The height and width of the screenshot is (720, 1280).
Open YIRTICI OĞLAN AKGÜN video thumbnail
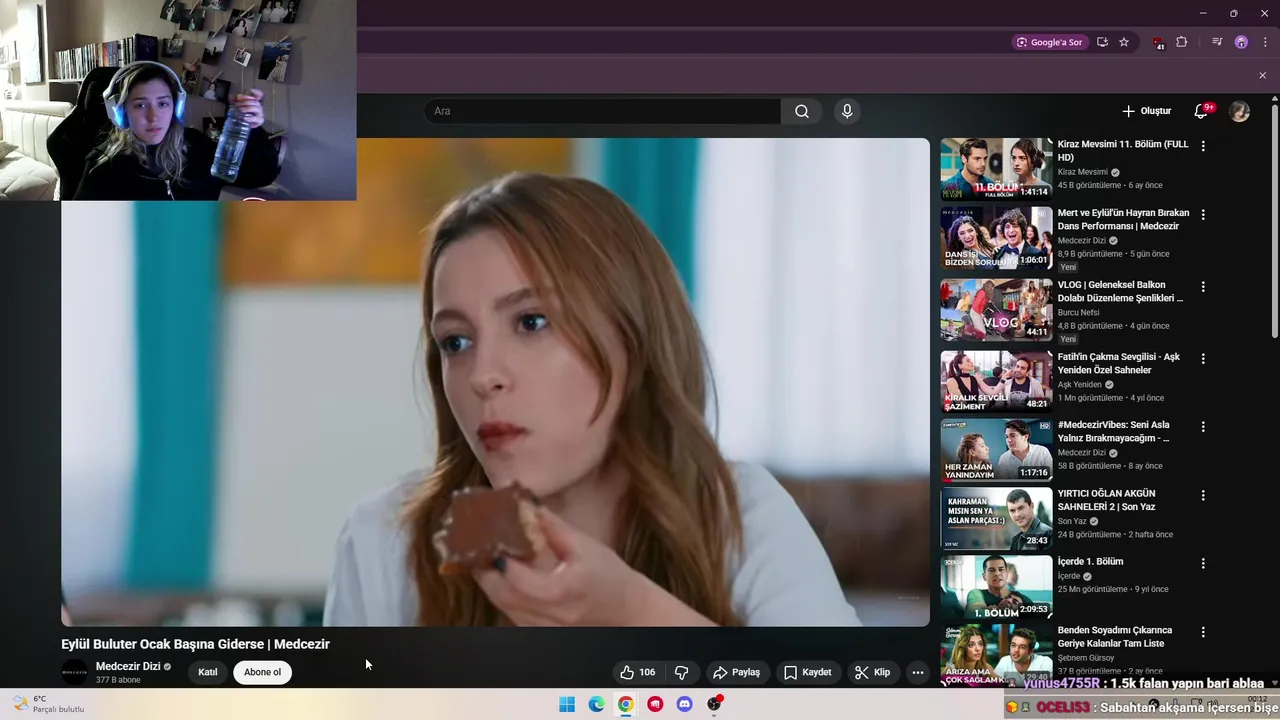996,519
